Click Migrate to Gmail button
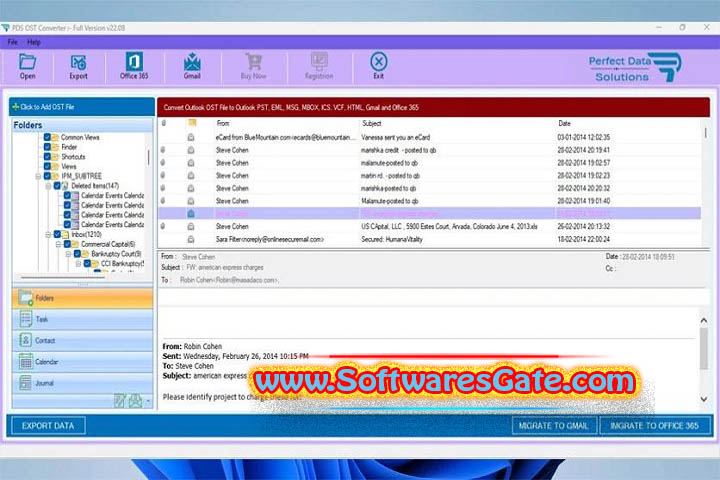 554,426
